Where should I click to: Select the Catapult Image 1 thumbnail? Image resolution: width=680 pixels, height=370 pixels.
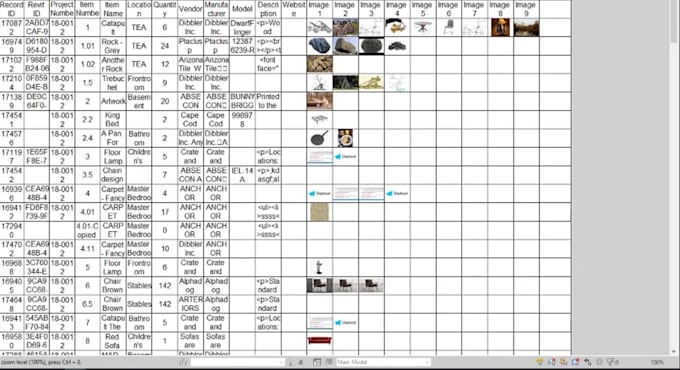[319, 27]
